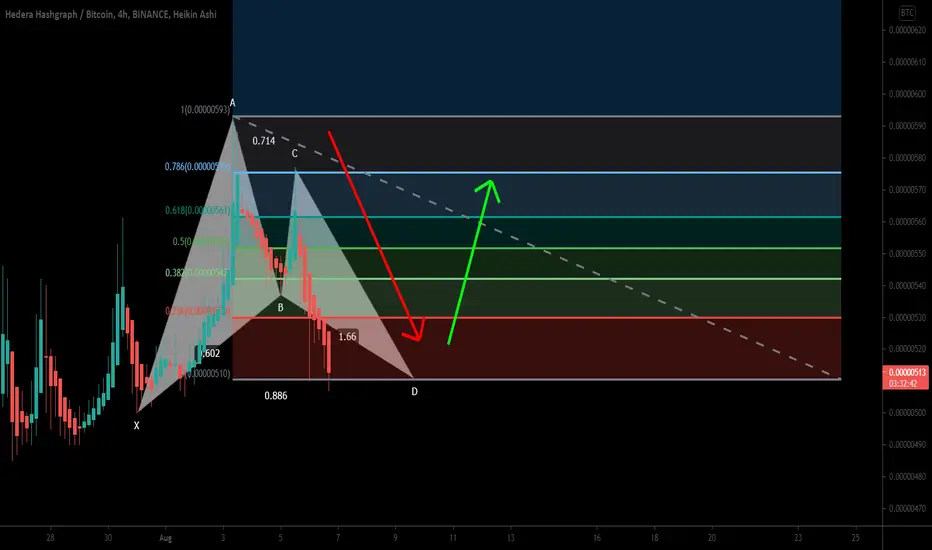
Task: Click the date label 20 on the time axis
Action: [712, 538]
